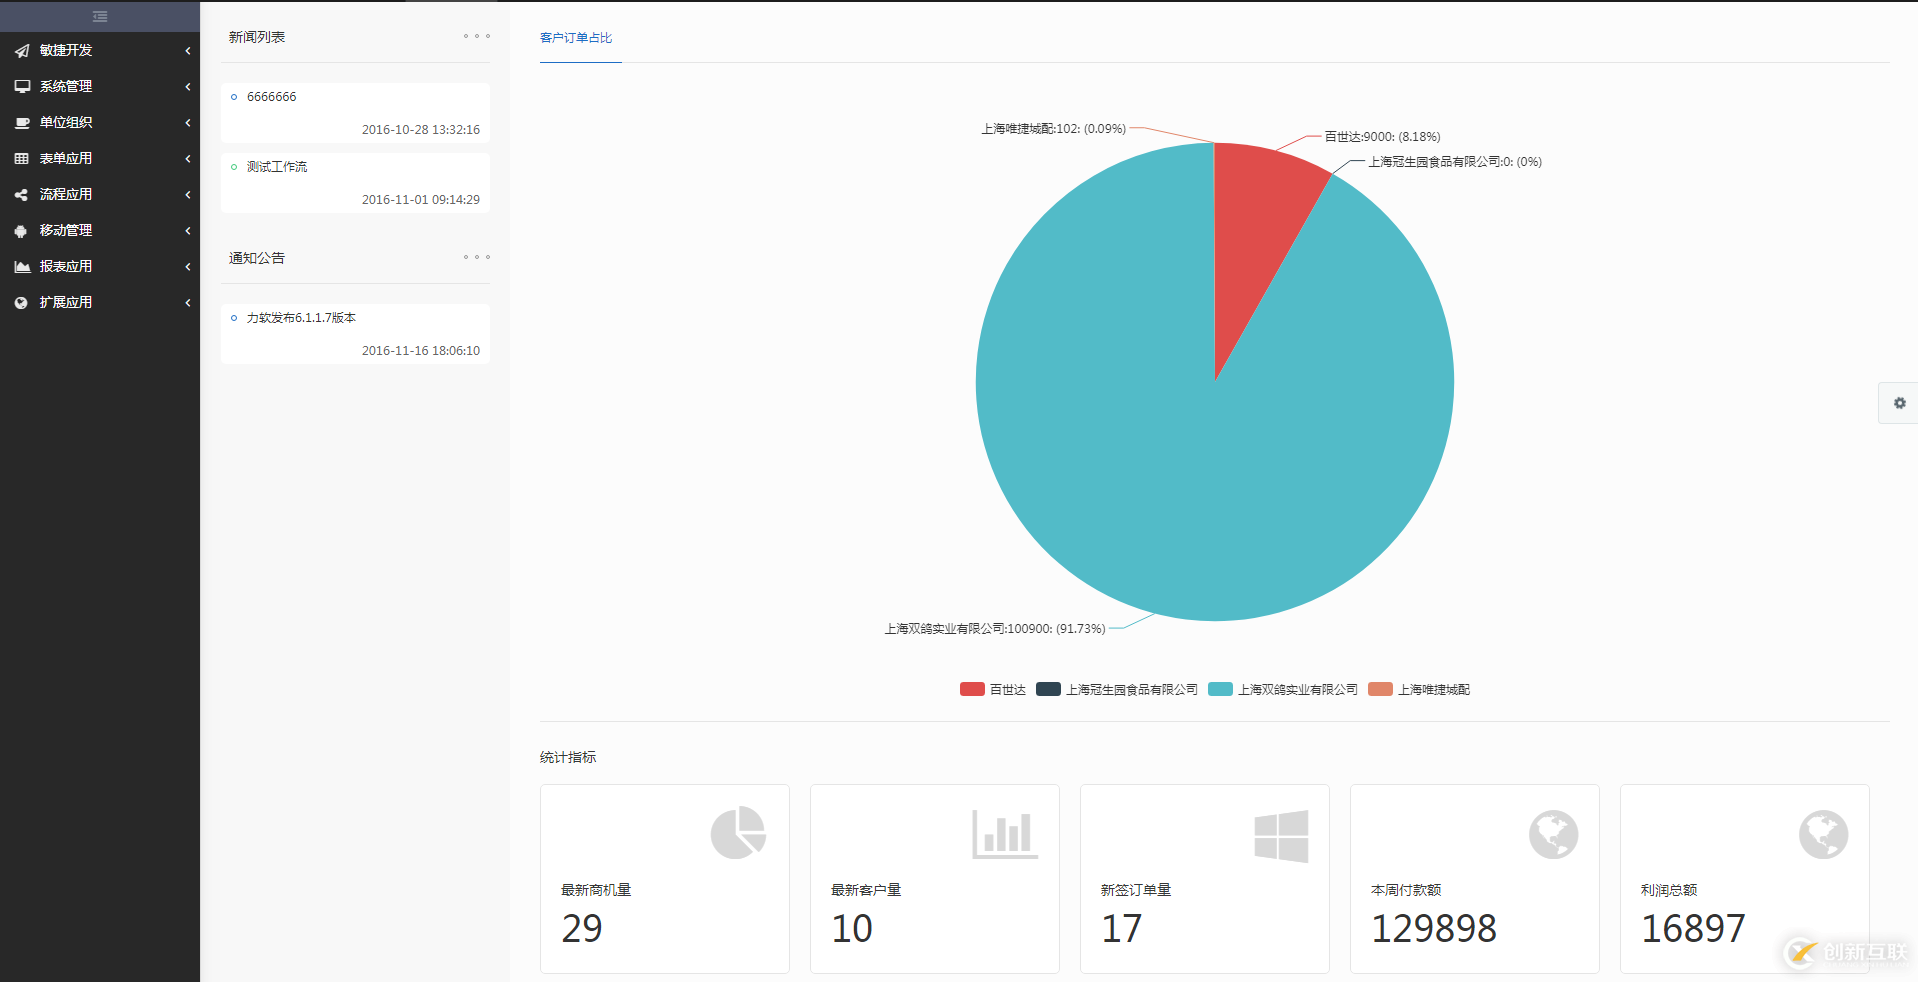The height and width of the screenshot is (982, 1918).
Task: Click the 统计指标 section heading
Action: 568,757
